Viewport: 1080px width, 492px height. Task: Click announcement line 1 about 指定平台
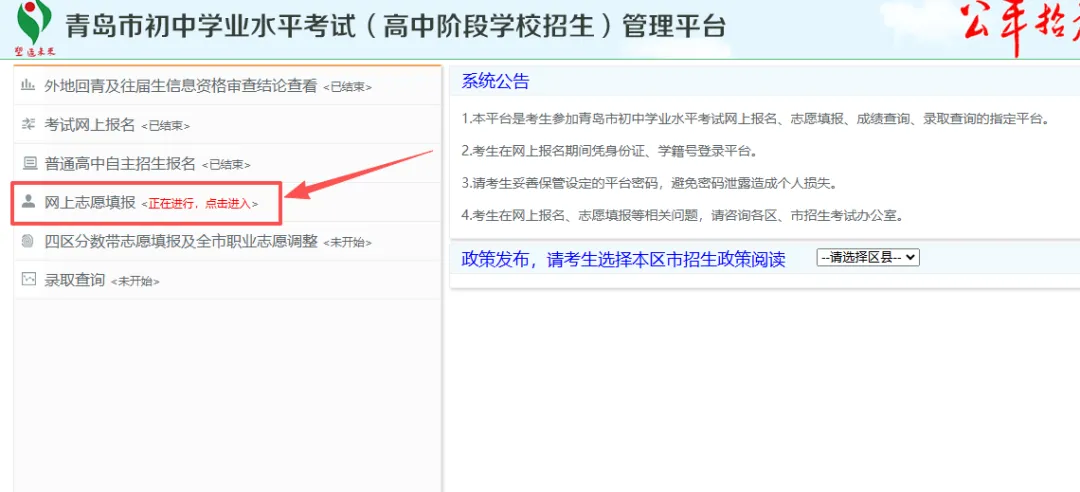coord(755,119)
